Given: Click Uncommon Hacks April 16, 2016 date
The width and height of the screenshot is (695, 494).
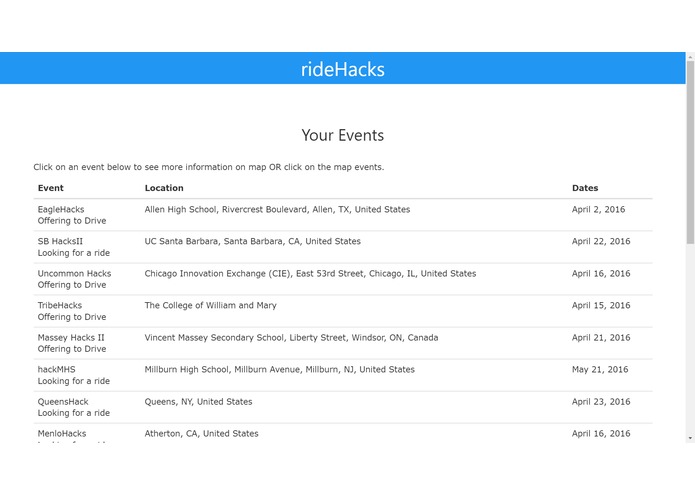Looking at the screenshot, I should pyautogui.click(x=601, y=273).
